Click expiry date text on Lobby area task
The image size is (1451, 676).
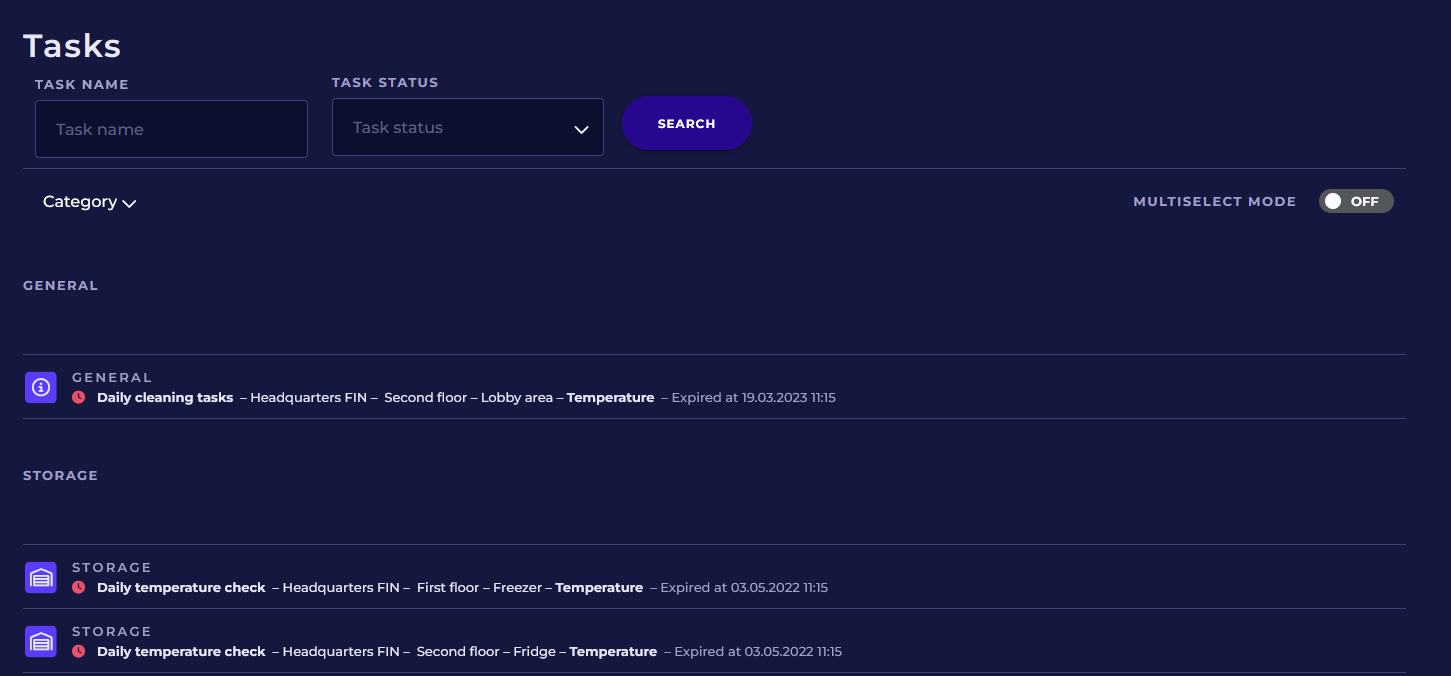click(x=753, y=398)
